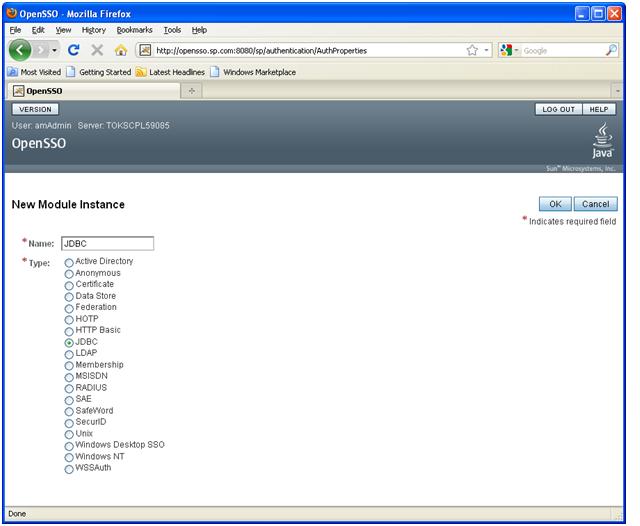Click the Java logo icon
This screenshot has height=526, width=640.
[603, 141]
